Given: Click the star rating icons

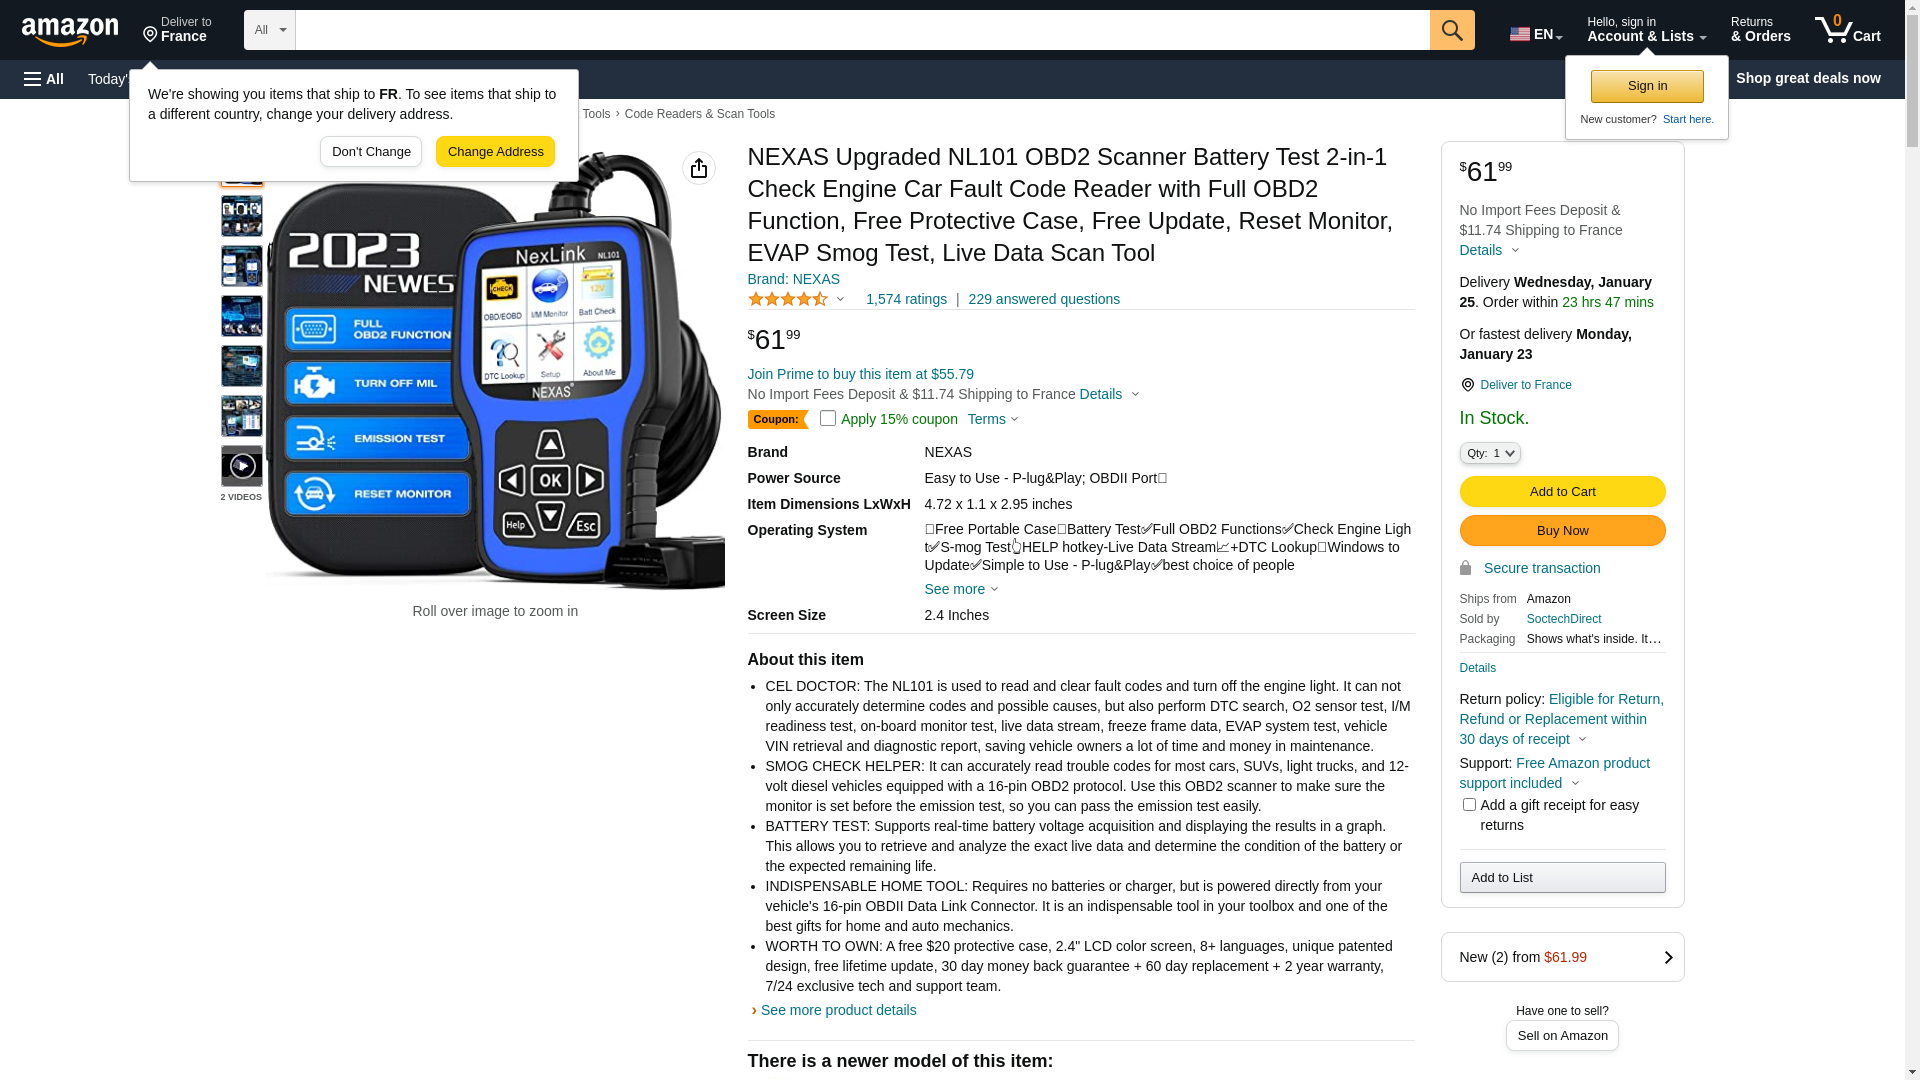Looking at the screenshot, I should pos(788,299).
